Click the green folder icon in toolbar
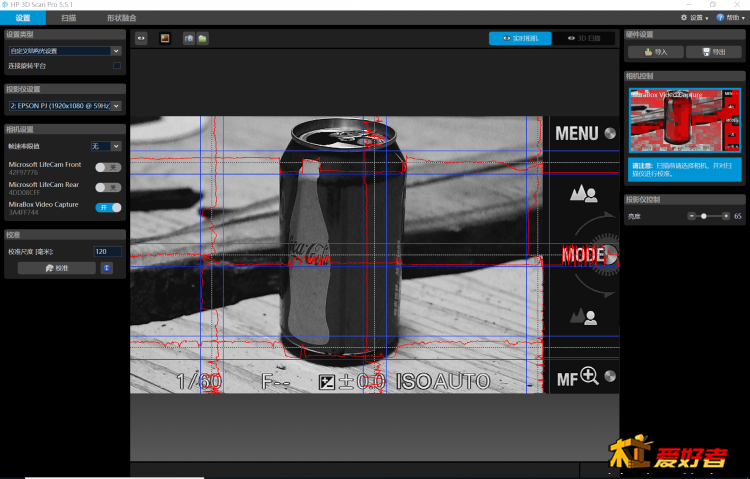 point(202,38)
